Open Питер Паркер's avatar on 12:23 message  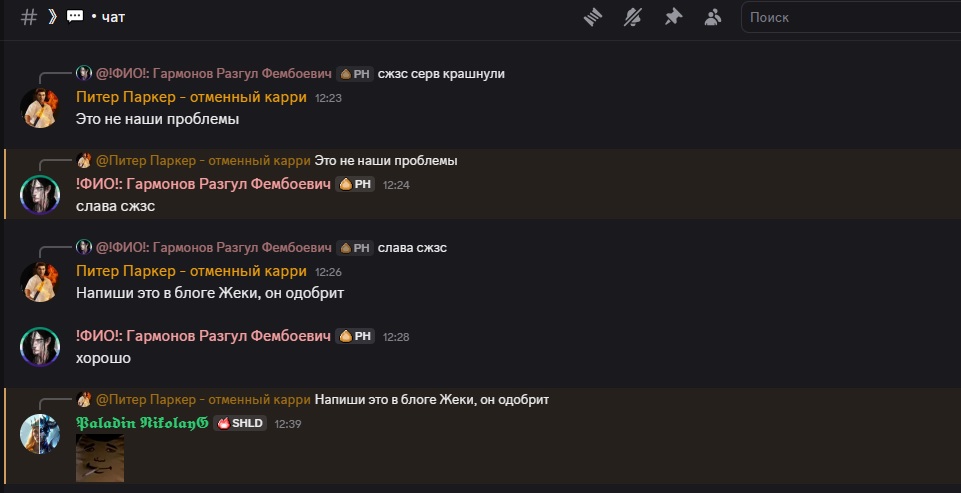coord(40,108)
